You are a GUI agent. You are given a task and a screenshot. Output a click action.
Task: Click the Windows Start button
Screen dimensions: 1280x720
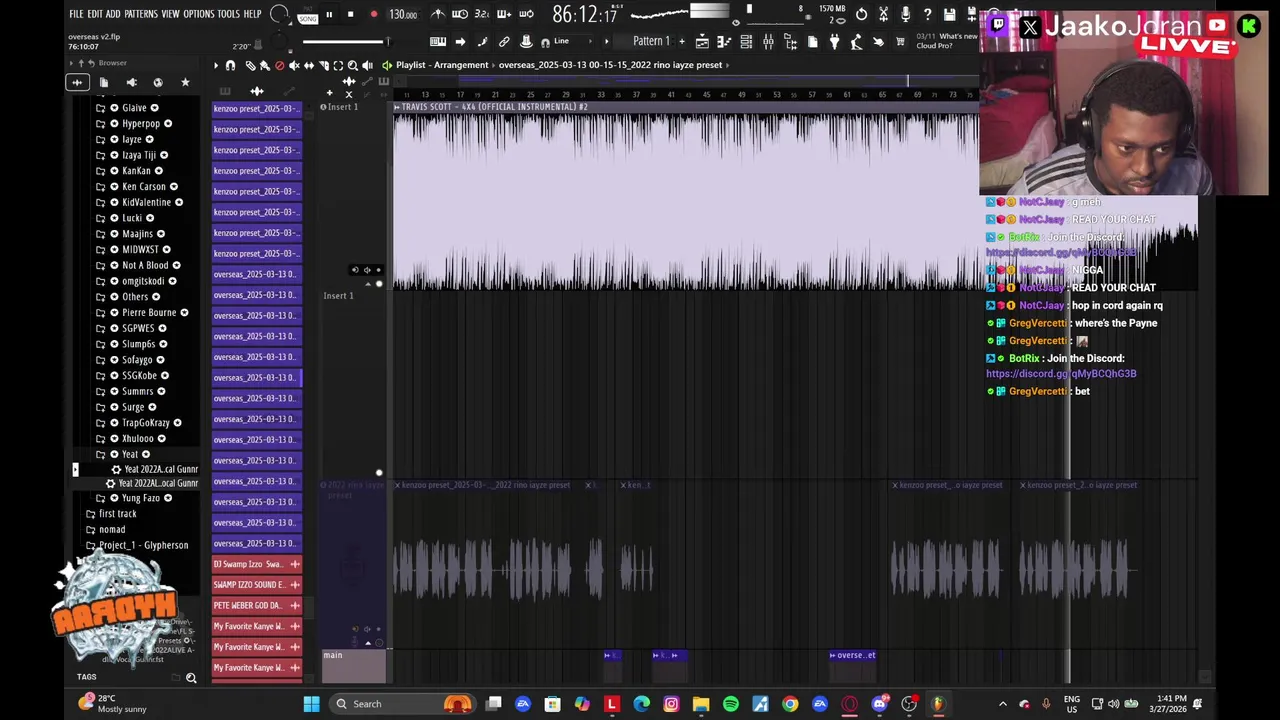[x=311, y=704]
